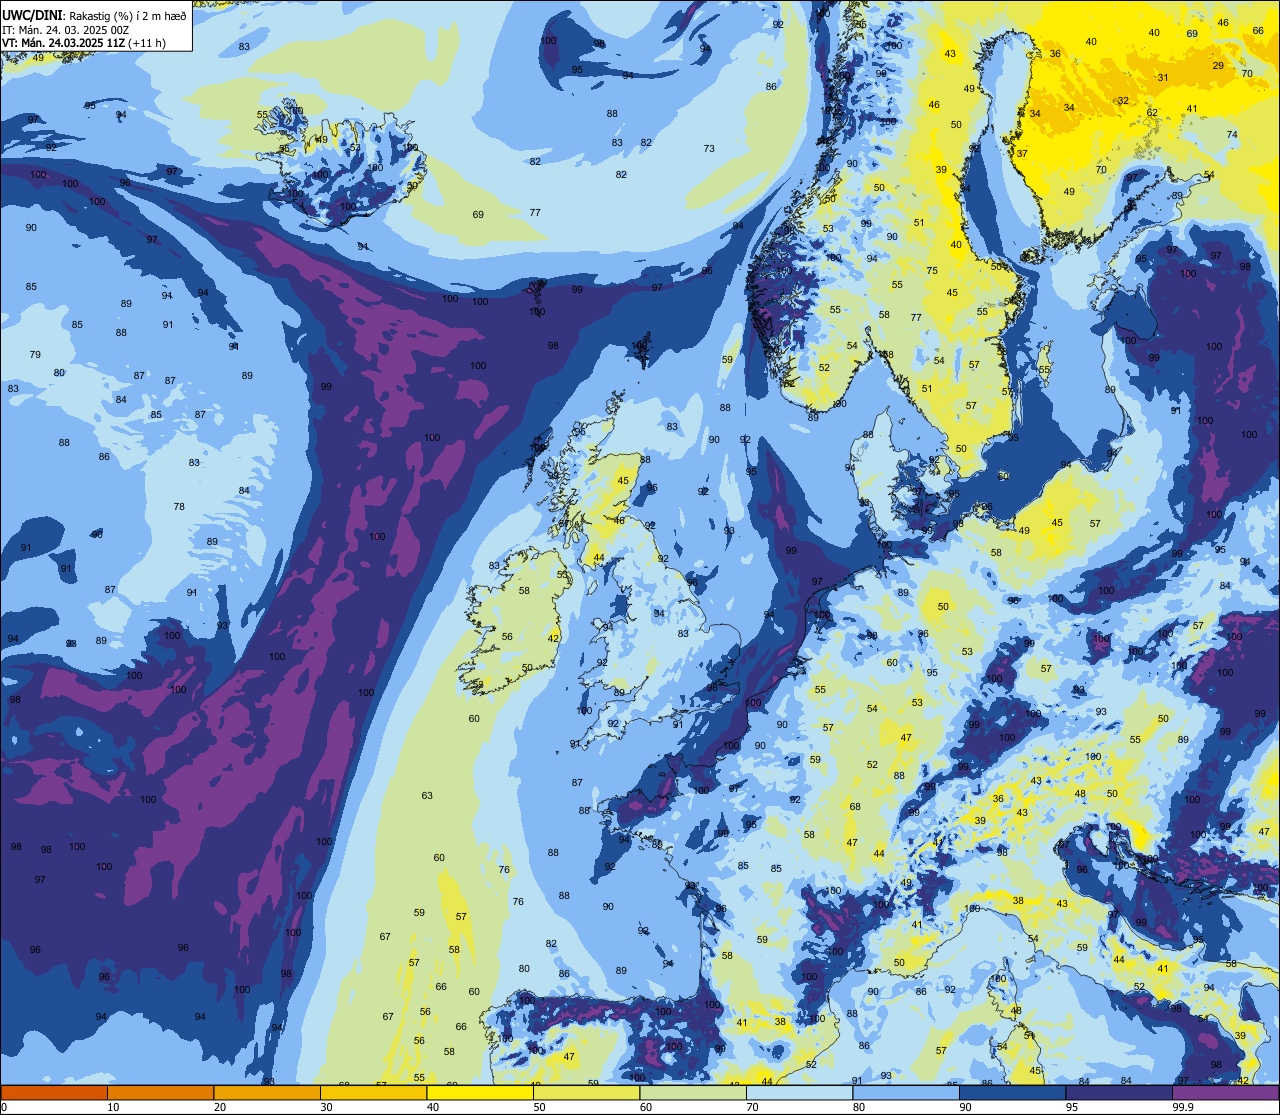This screenshot has width=1280, height=1115.
Task: Click the legend scale label '20'
Action: click(220, 1107)
